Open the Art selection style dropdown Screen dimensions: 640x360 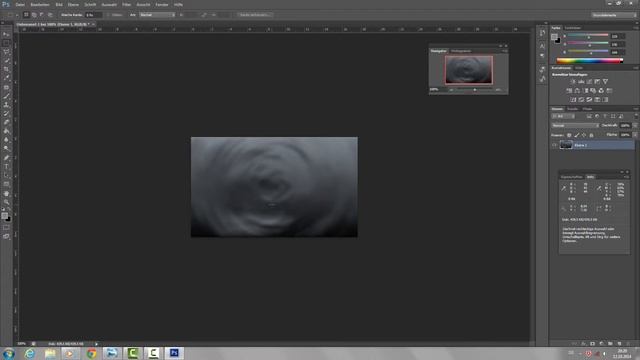point(157,15)
